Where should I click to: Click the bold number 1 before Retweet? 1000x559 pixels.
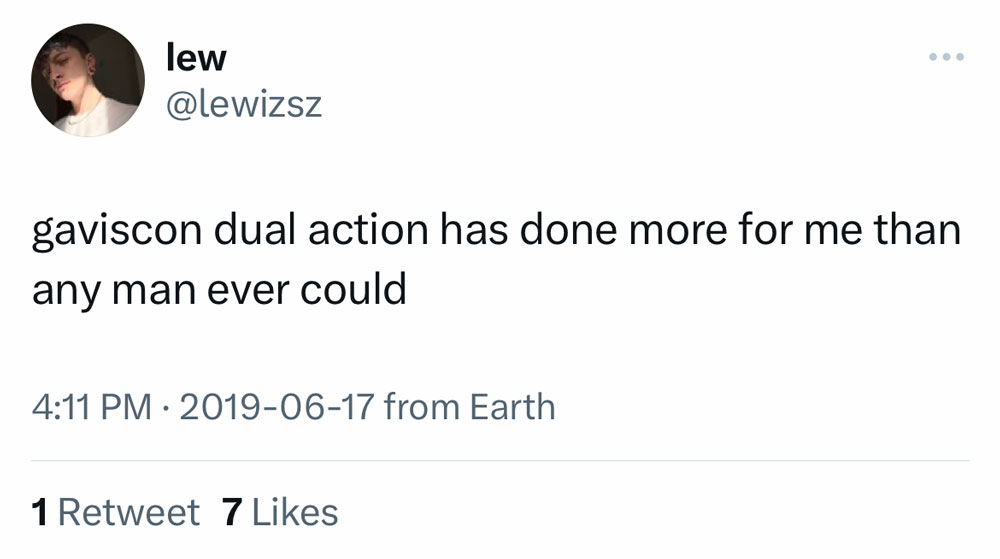40,512
